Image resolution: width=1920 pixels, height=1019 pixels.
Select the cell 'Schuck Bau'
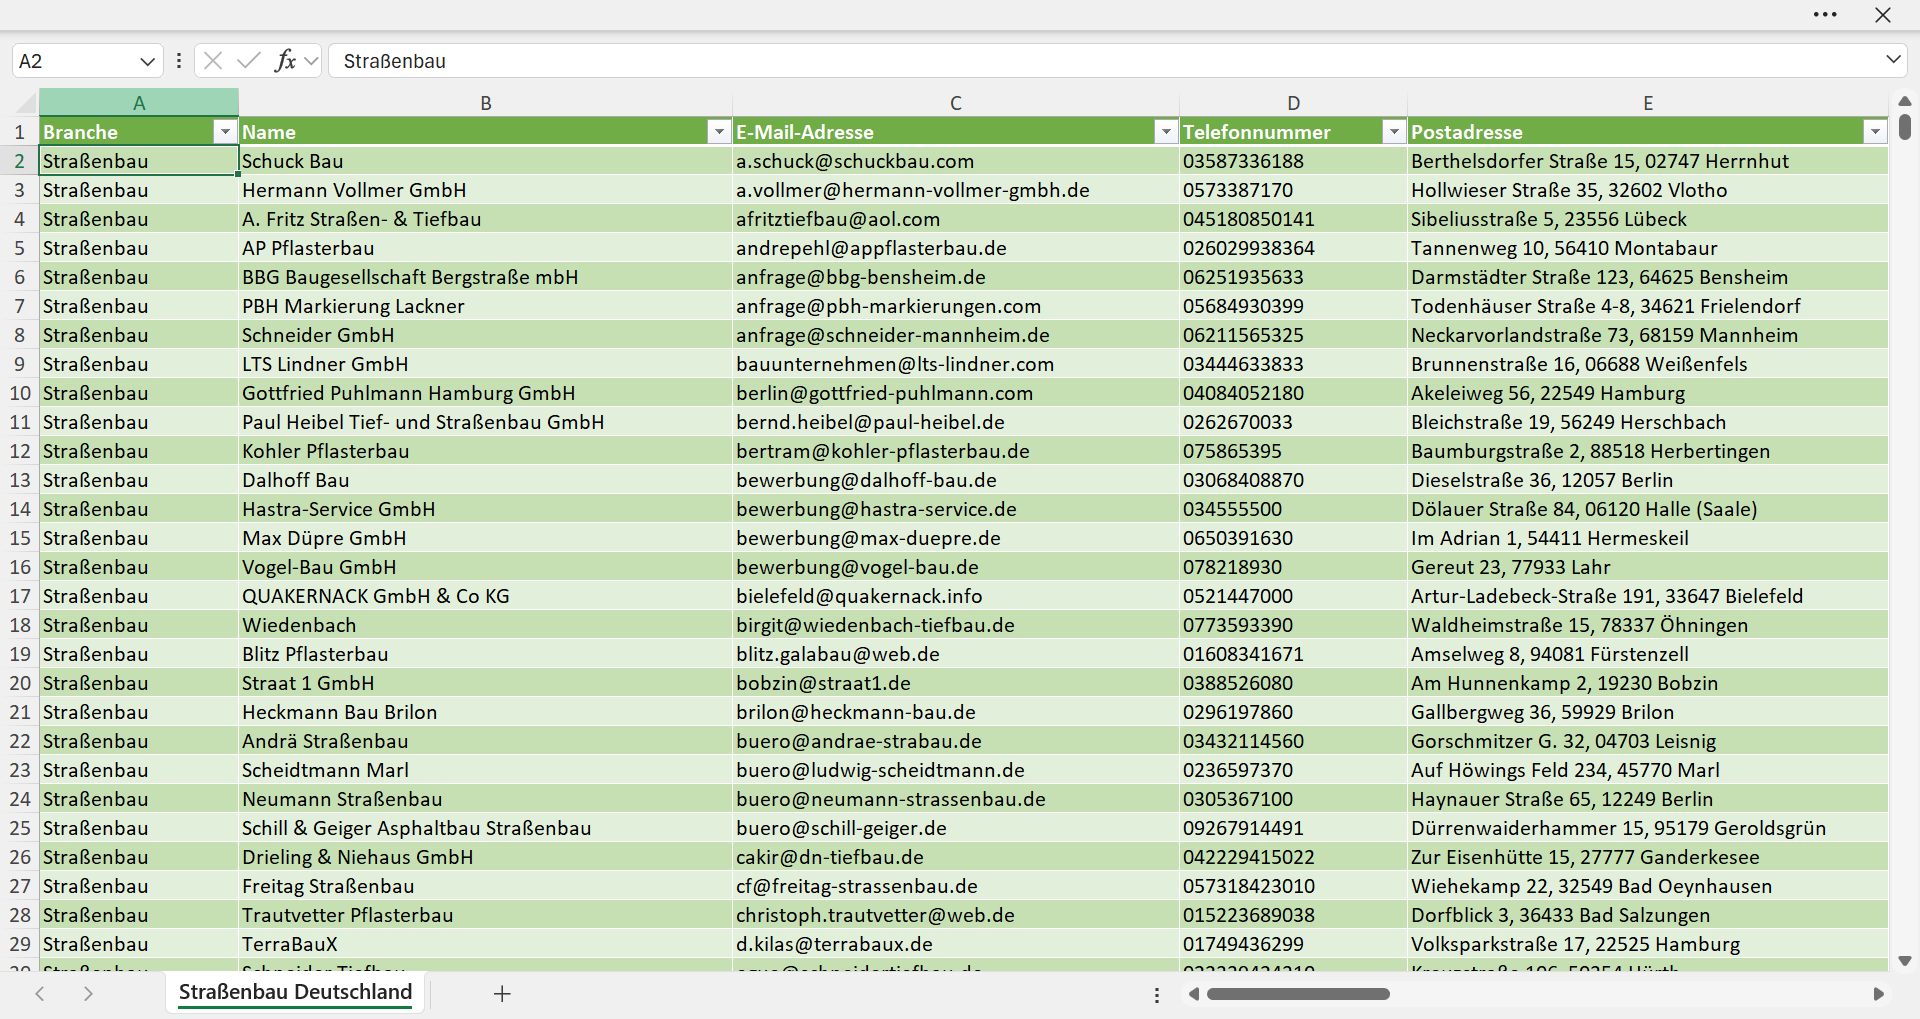(486, 161)
